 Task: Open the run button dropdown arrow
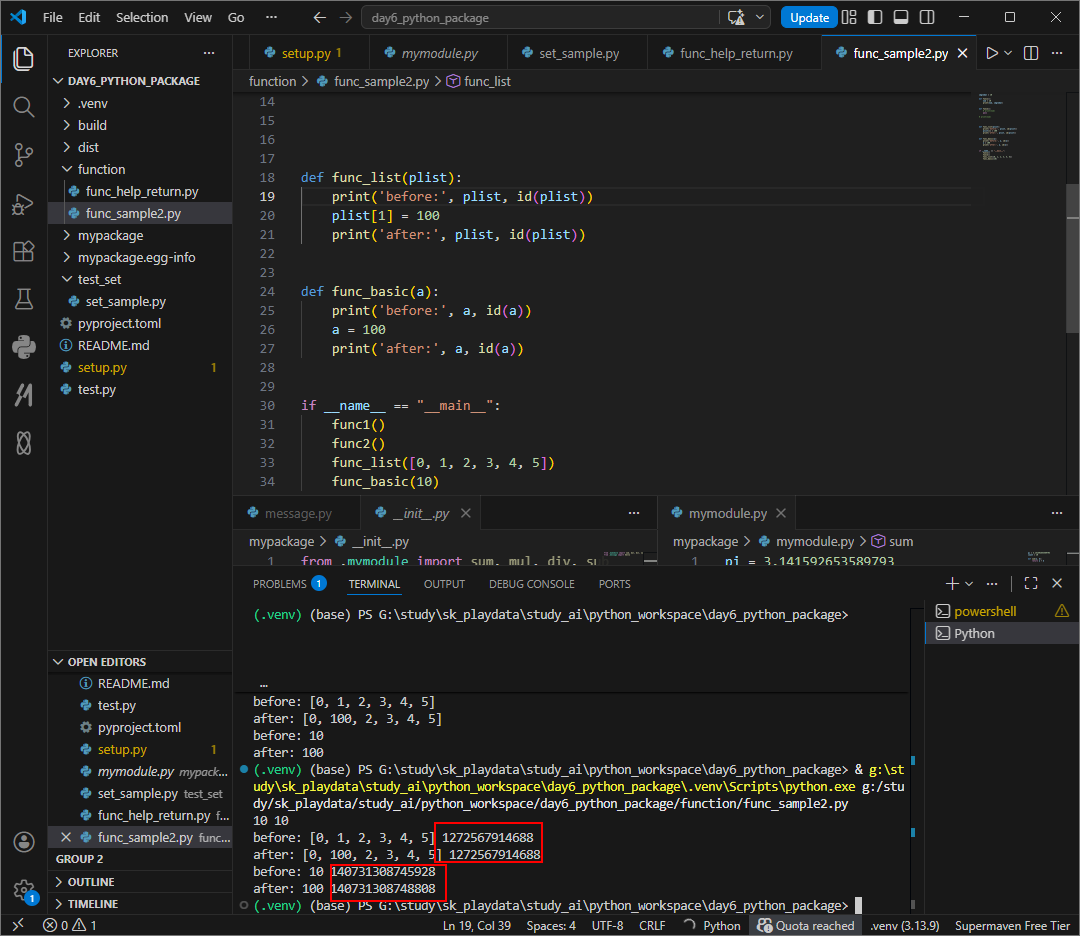(x=1008, y=53)
